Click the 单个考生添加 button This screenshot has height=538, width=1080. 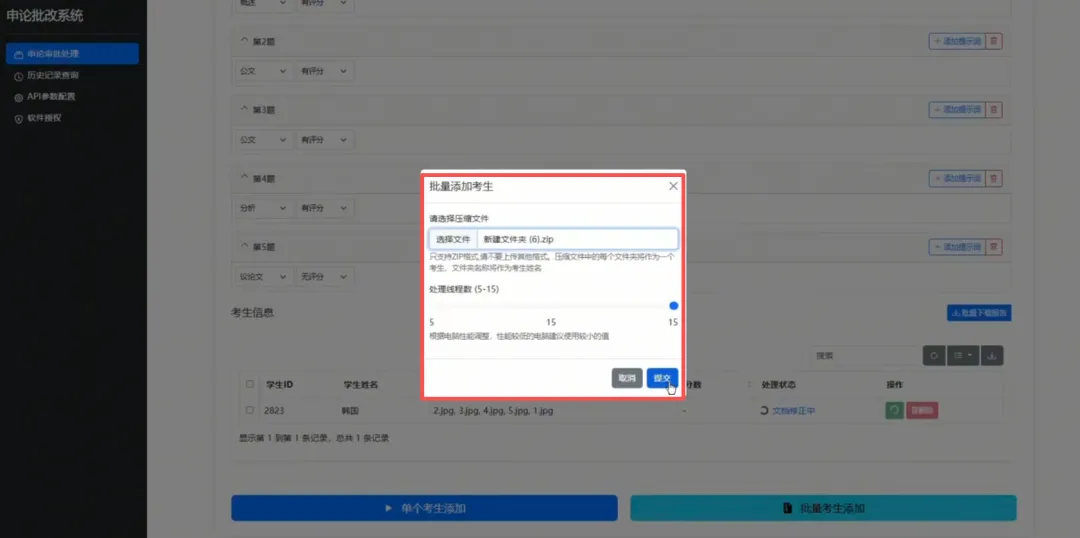coord(424,508)
